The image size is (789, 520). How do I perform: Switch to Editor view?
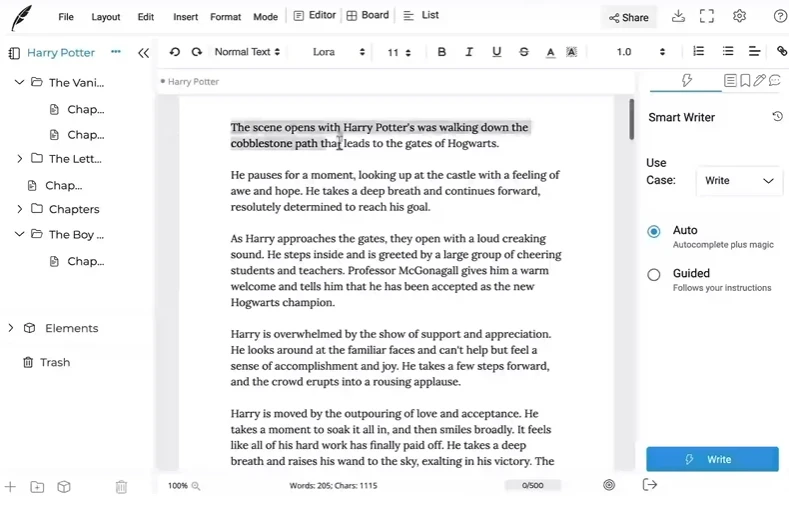314,16
